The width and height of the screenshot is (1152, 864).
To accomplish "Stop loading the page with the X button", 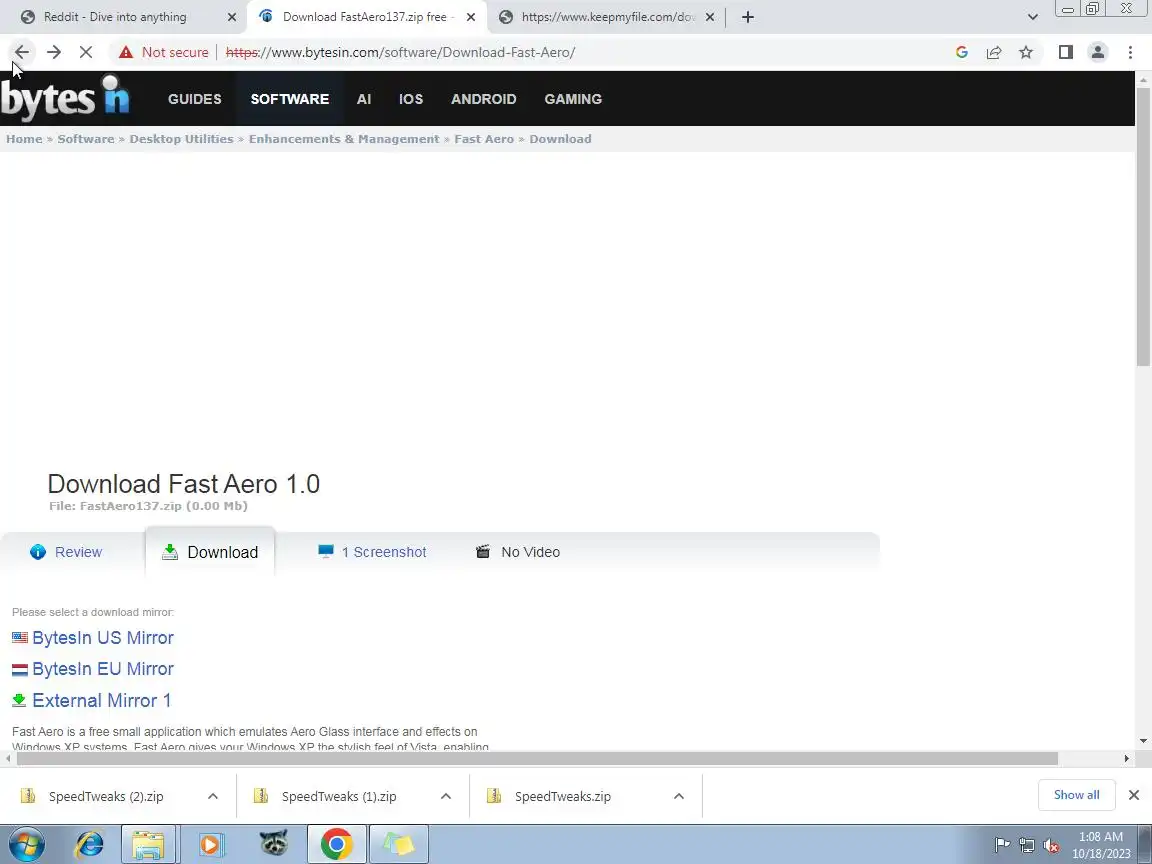I will [85, 52].
